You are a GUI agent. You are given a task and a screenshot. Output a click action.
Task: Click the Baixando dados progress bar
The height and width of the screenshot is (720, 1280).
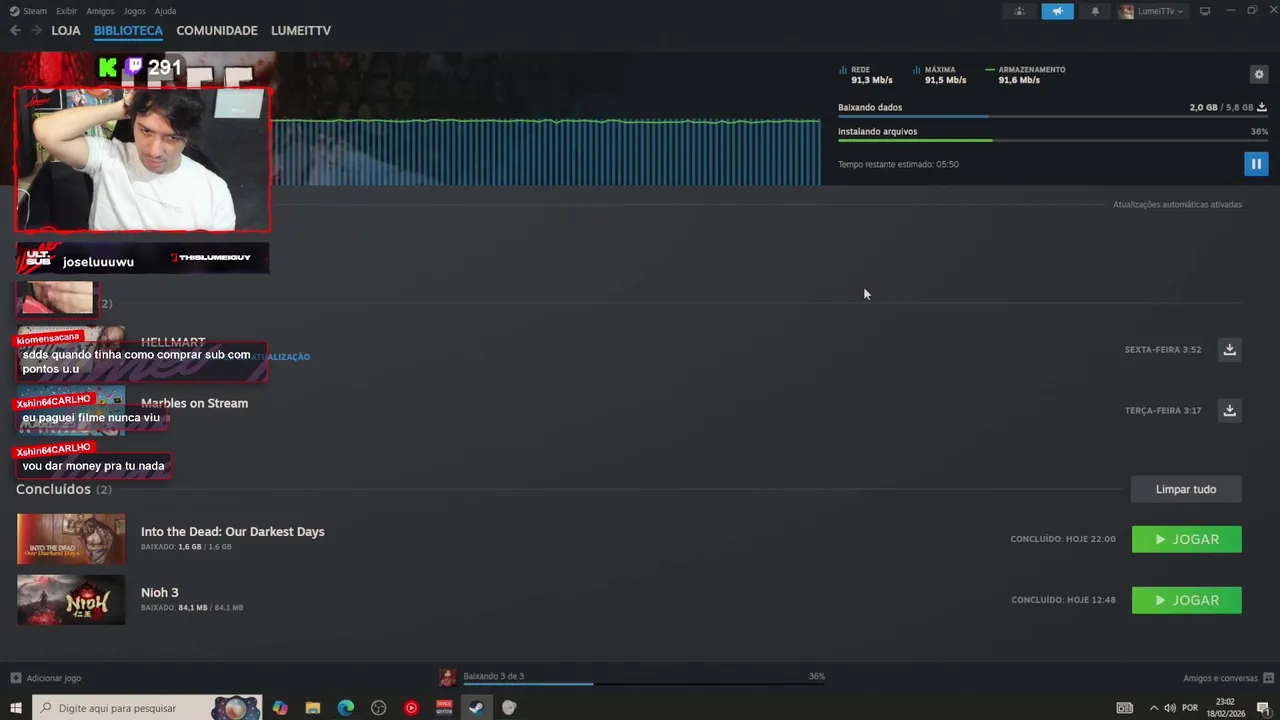(x=1053, y=116)
